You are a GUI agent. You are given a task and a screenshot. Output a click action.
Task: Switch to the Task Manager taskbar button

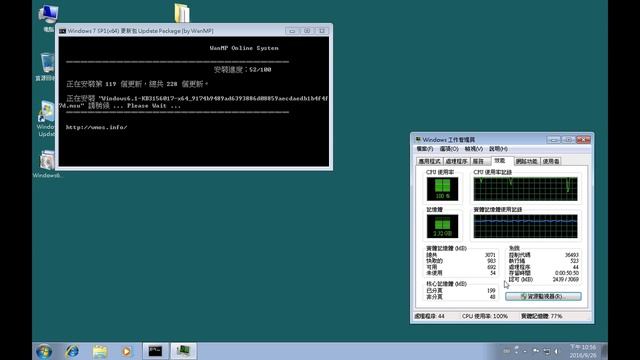coord(183,351)
